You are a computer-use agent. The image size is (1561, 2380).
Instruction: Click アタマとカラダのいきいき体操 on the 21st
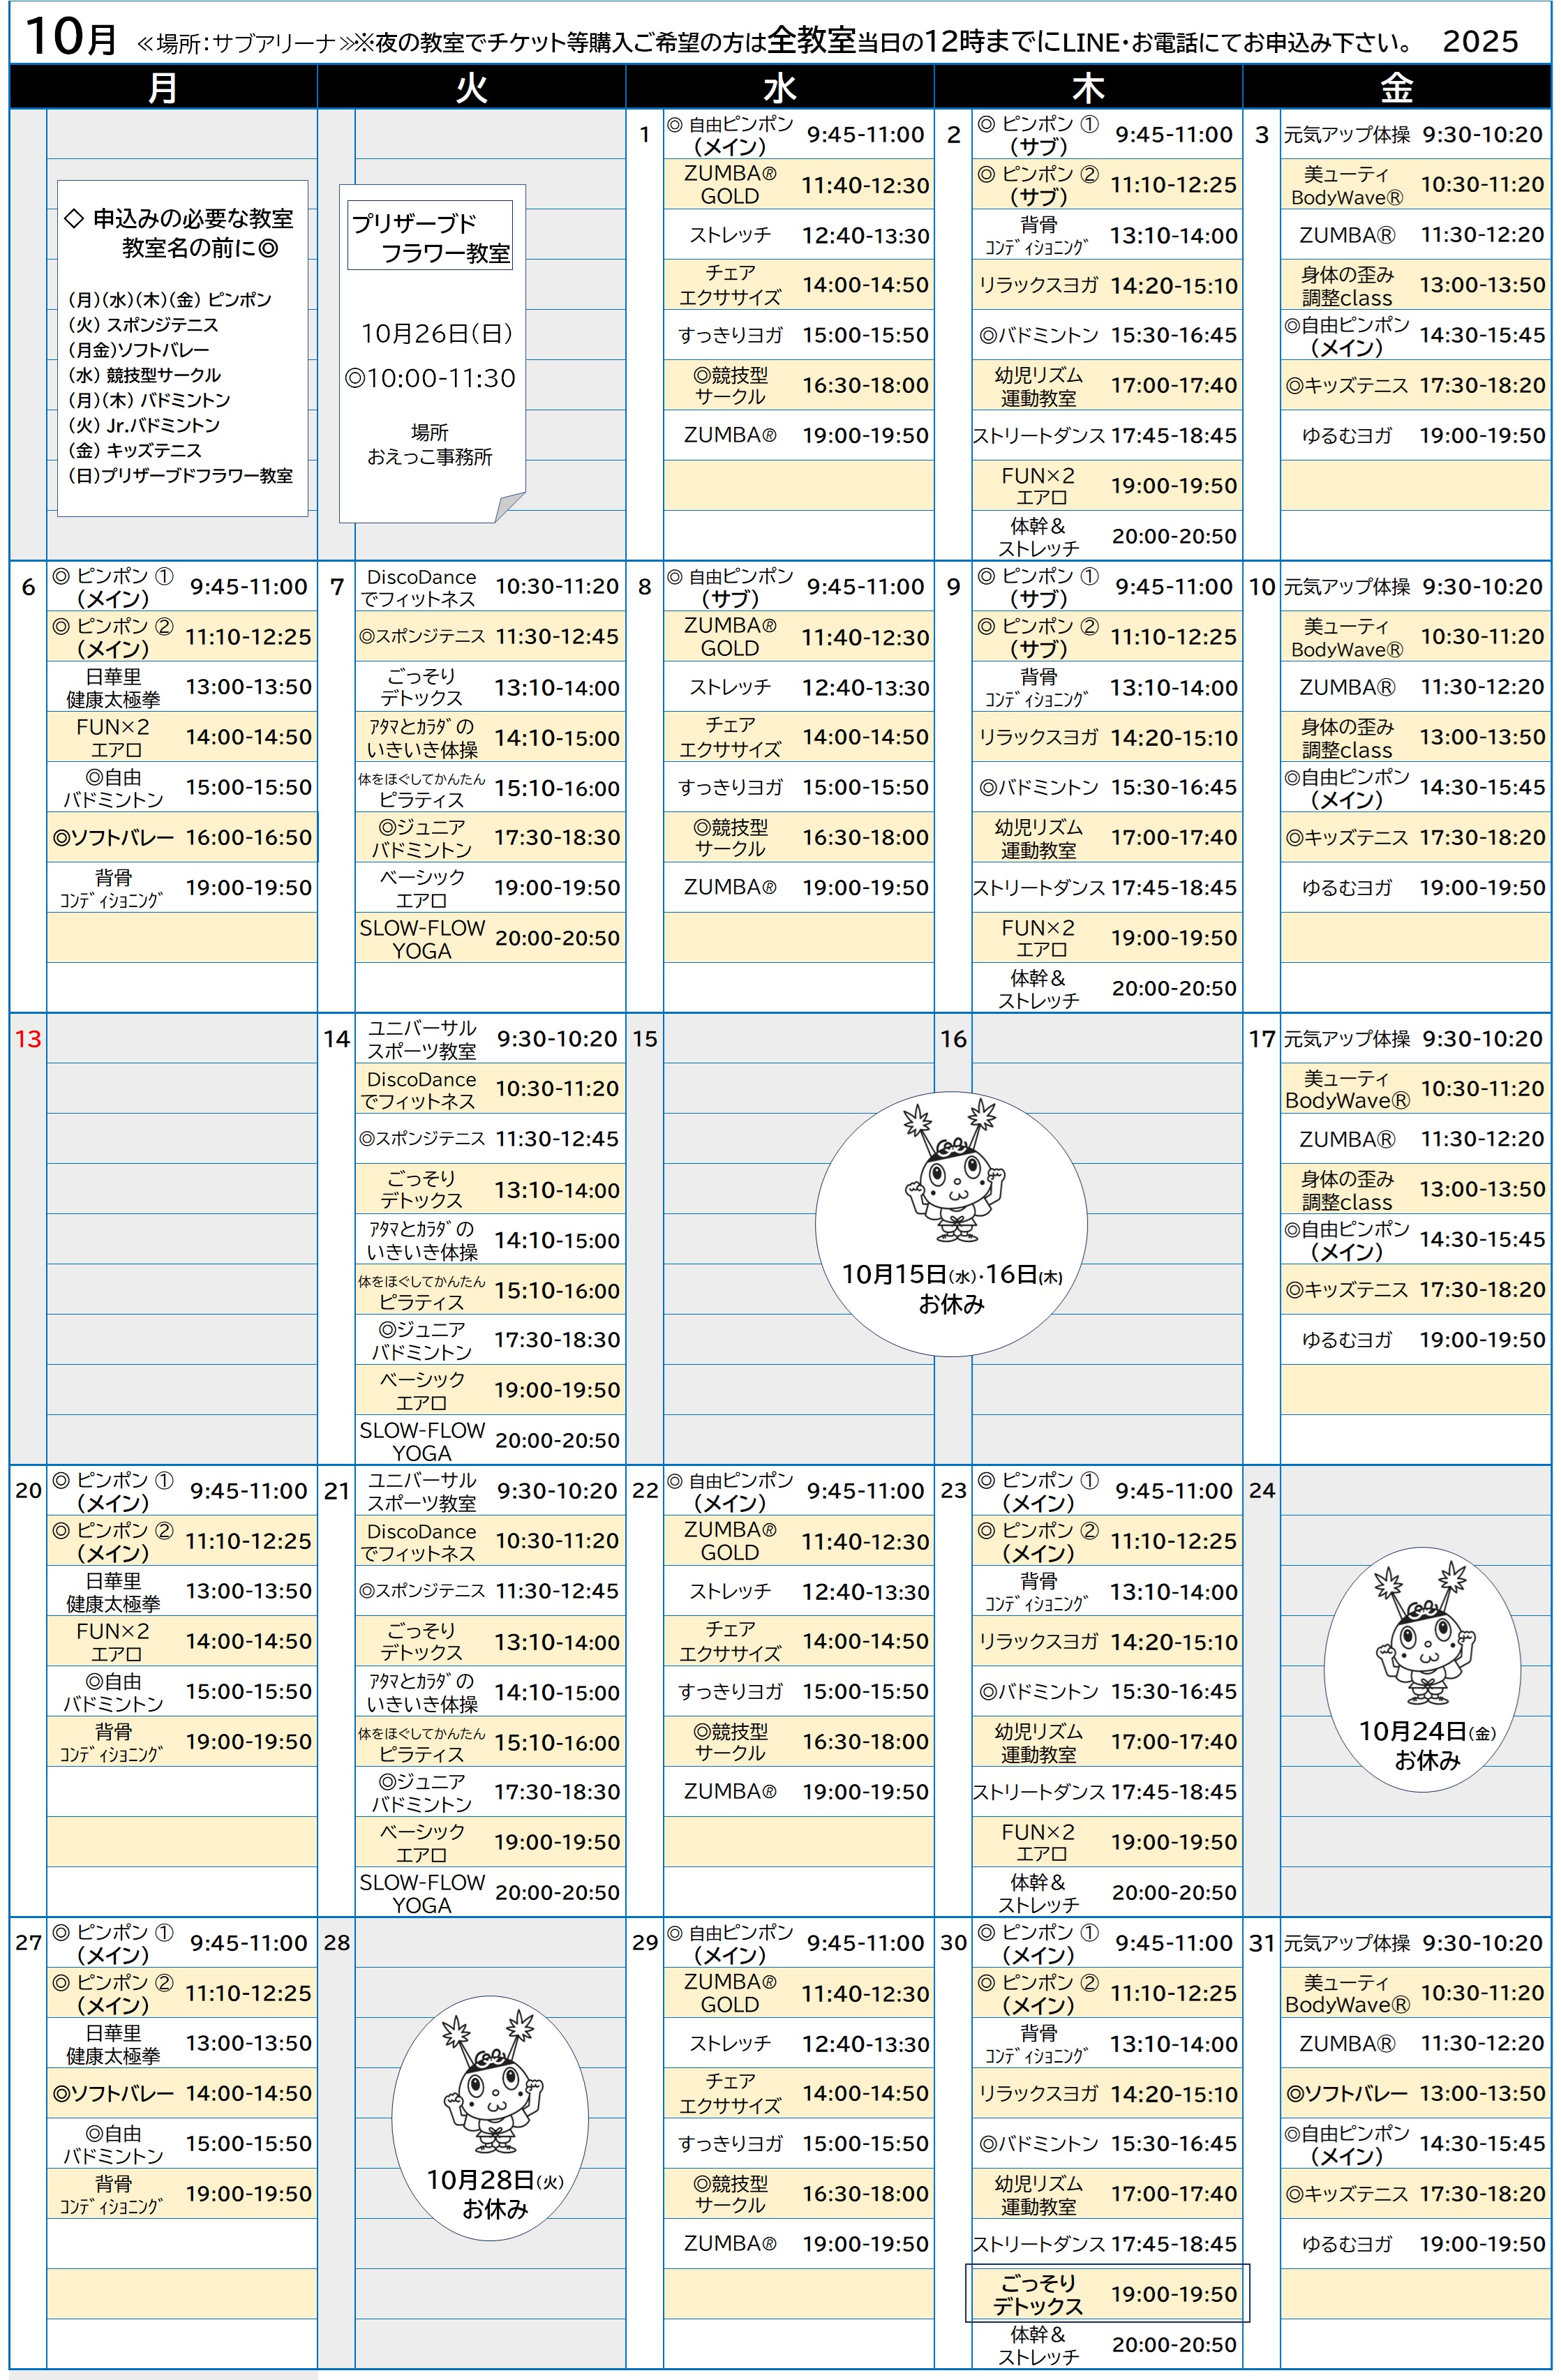pyautogui.click(x=421, y=1692)
